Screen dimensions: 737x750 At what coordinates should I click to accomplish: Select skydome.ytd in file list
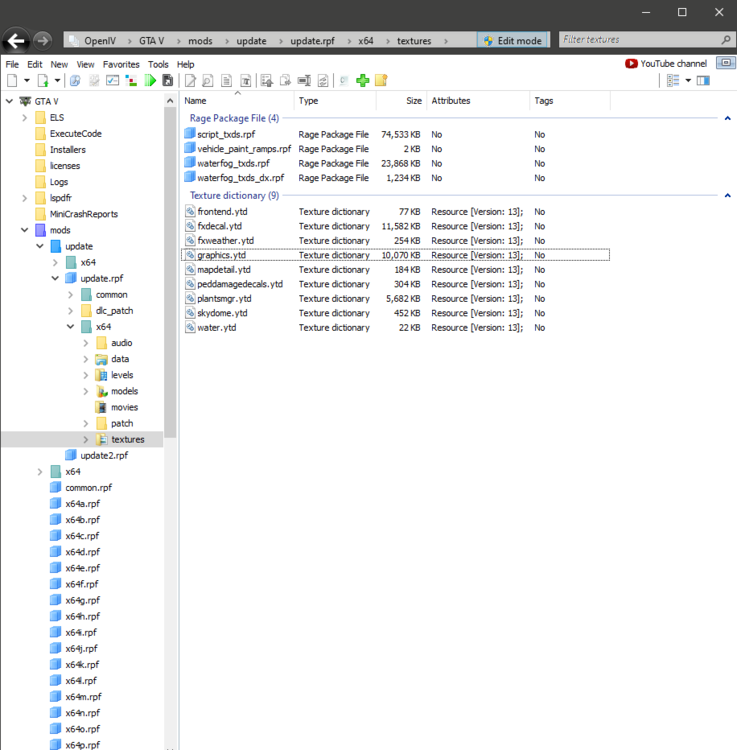222,313
